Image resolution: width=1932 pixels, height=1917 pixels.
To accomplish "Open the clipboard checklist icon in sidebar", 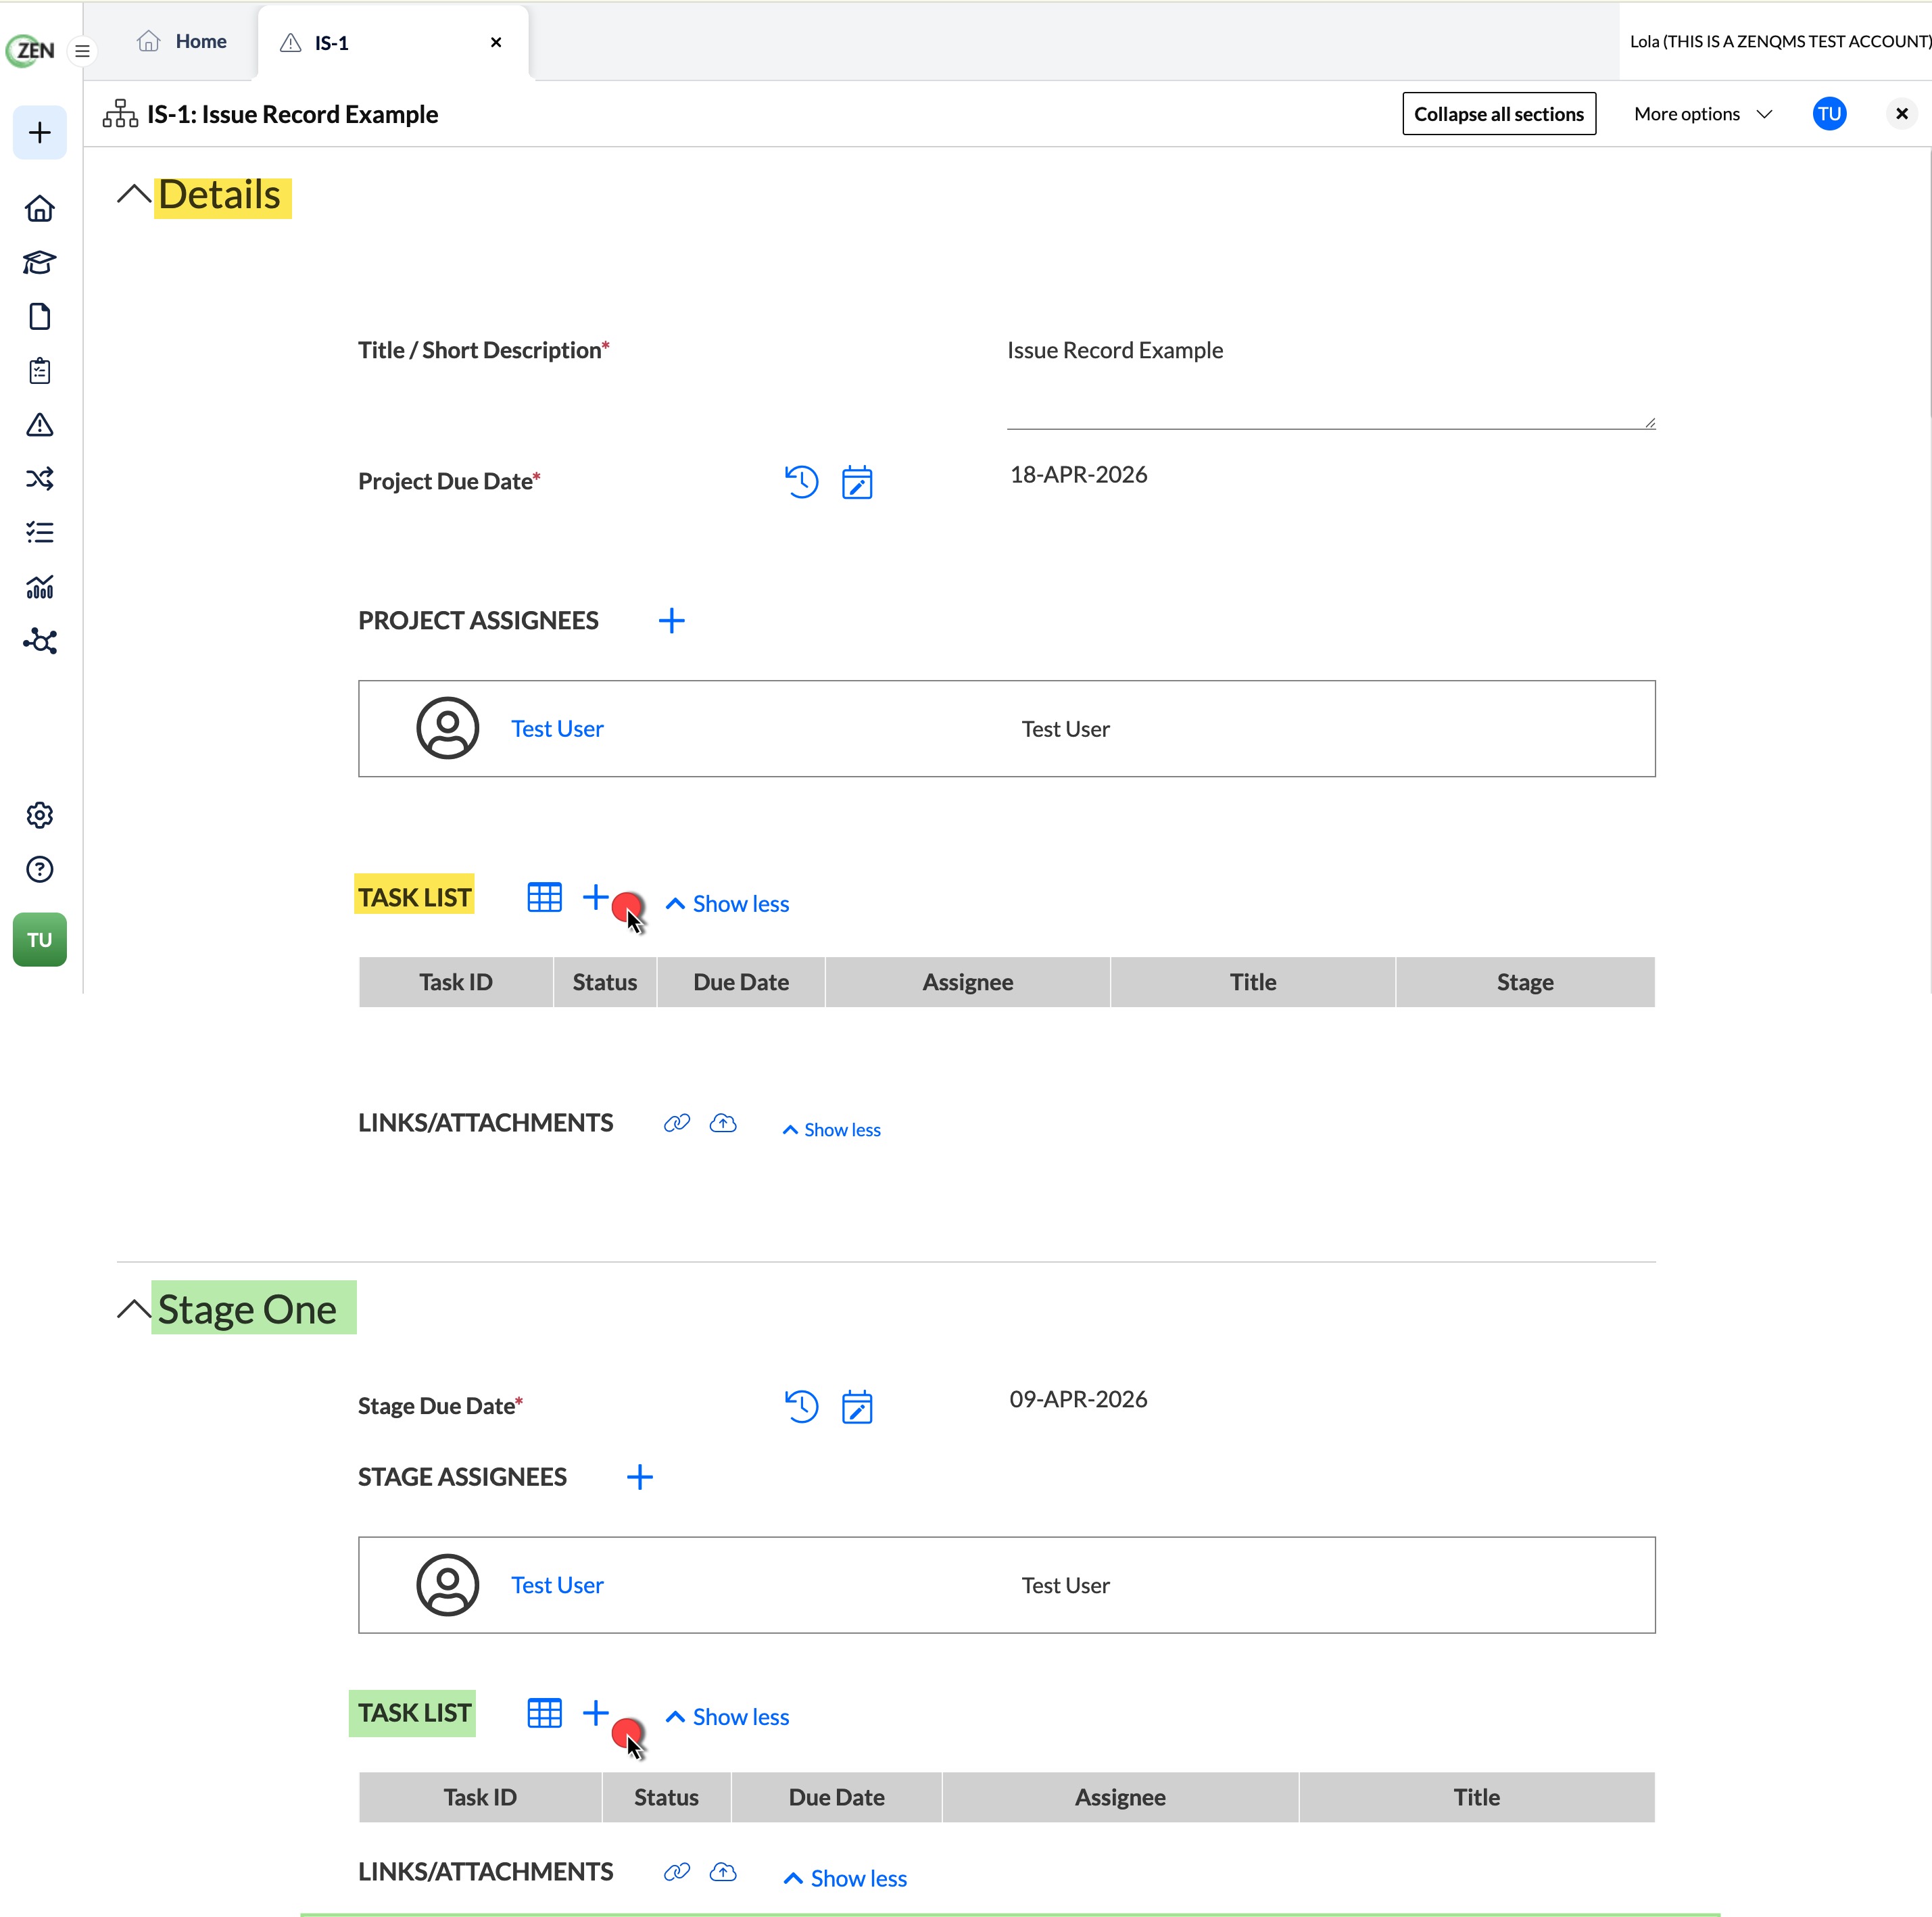I will [x=40, y=370].
